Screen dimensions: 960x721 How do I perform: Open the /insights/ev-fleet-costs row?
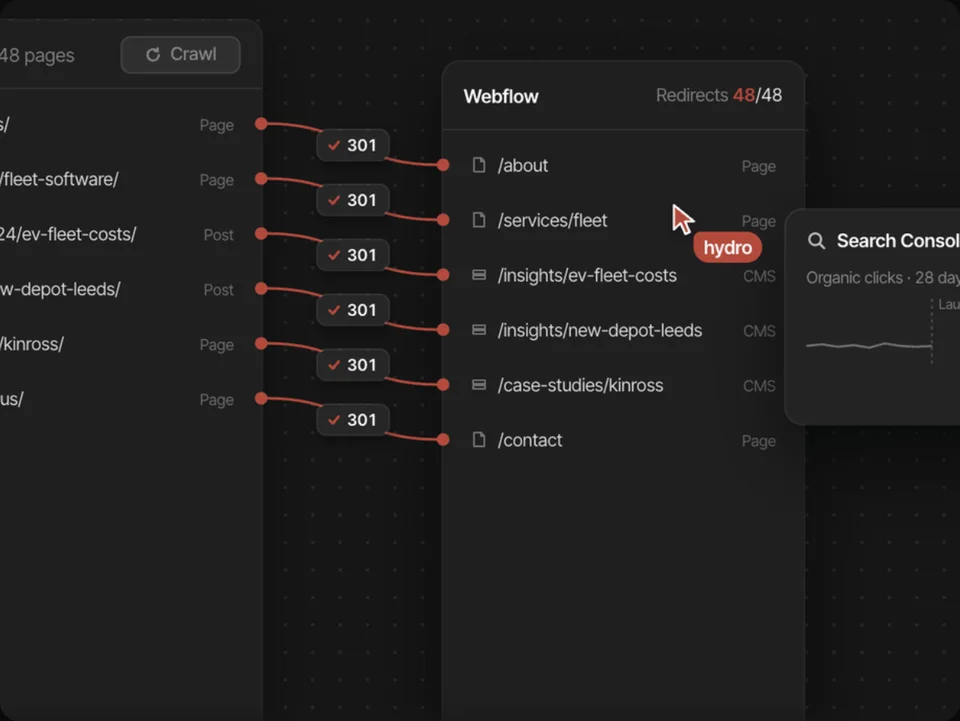pyautogui.click(x=623, y=275)
